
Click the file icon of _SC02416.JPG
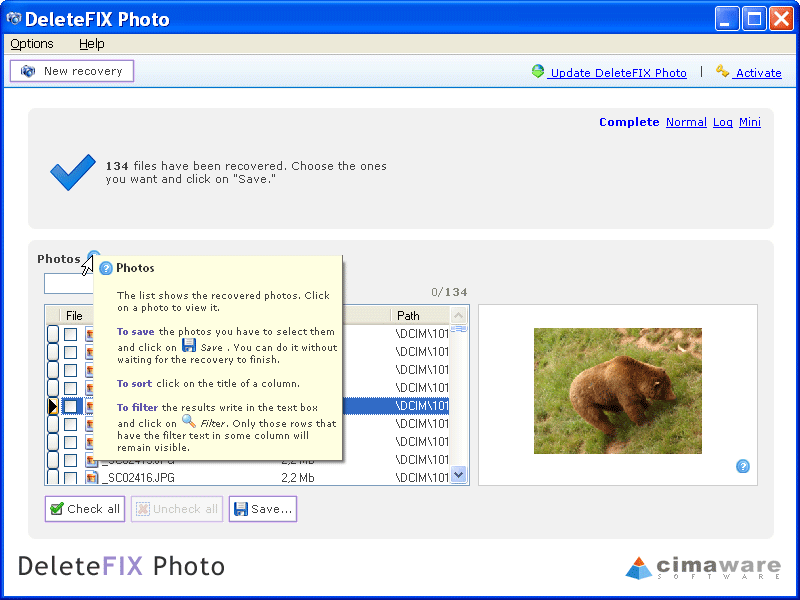(x=92, y=478)
